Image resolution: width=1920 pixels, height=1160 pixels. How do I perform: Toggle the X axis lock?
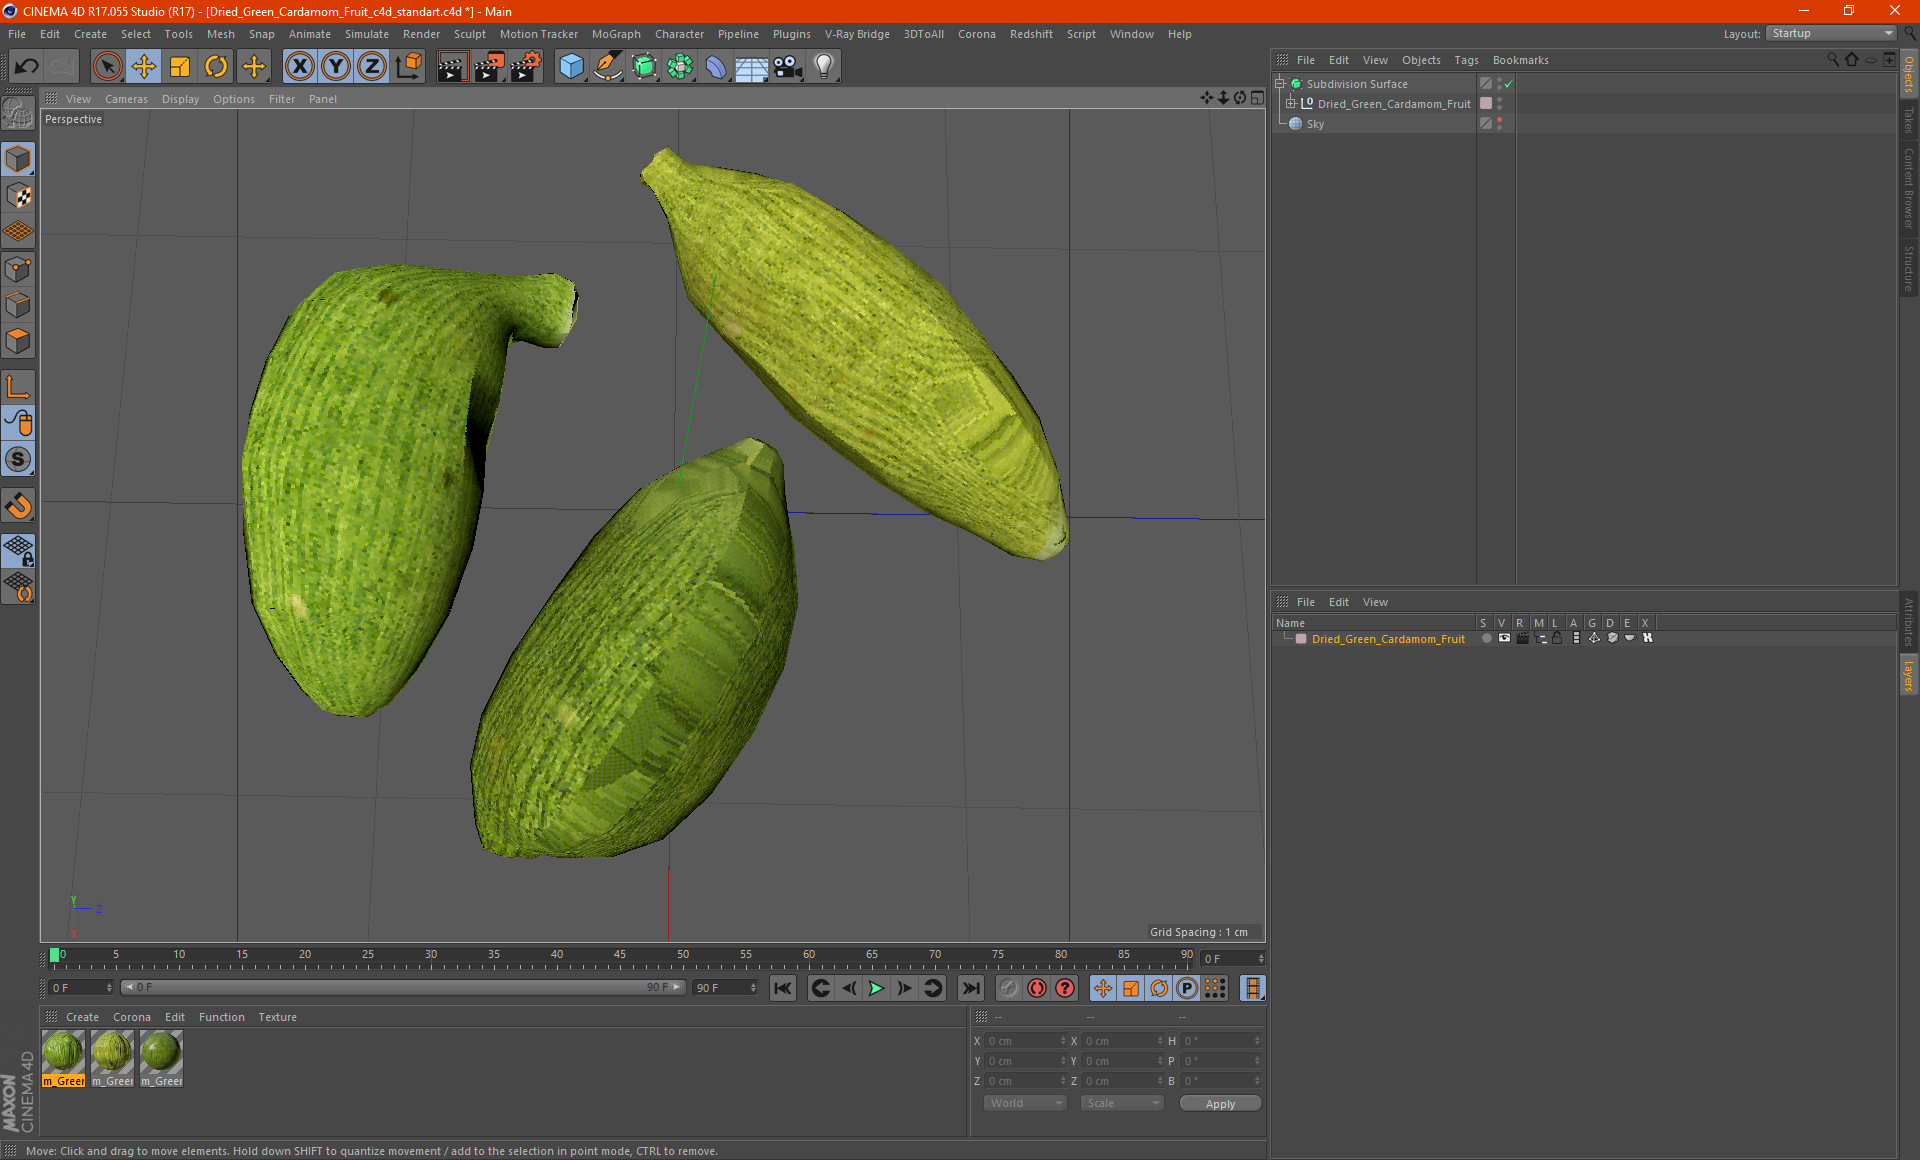(x=299, y=67)
